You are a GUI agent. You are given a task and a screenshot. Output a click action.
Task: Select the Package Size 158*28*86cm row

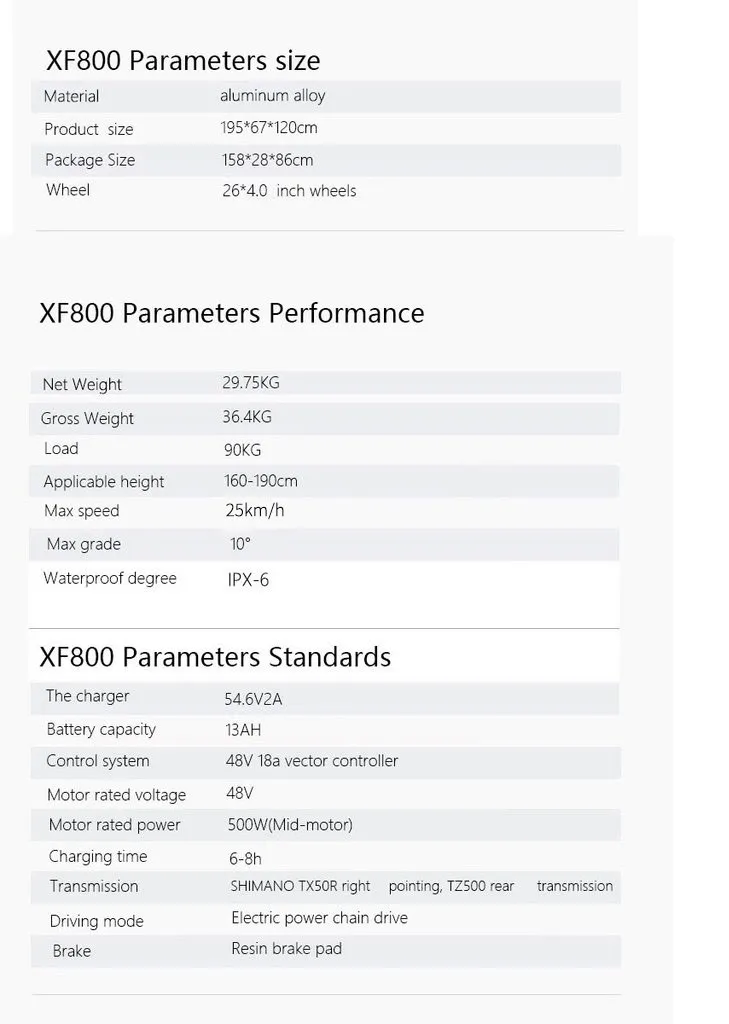coord(325,160)
